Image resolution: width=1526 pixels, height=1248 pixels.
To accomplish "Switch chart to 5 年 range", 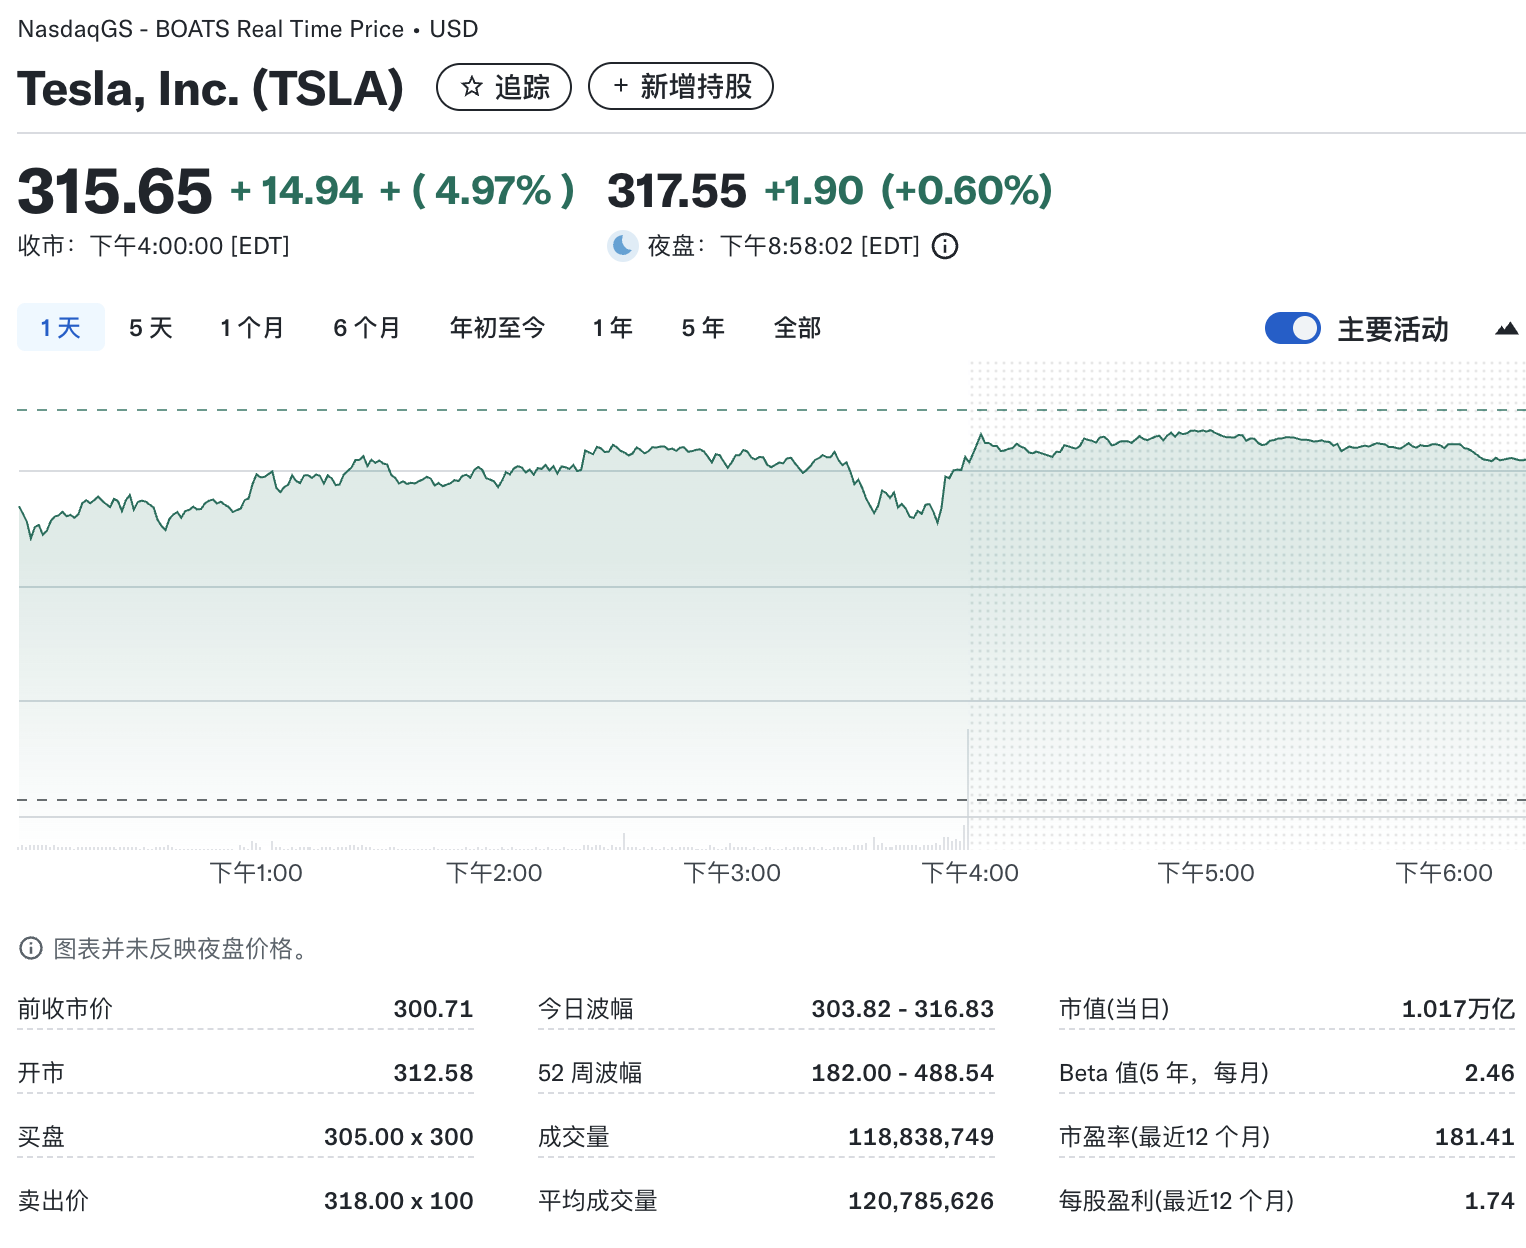I will 703,328.
